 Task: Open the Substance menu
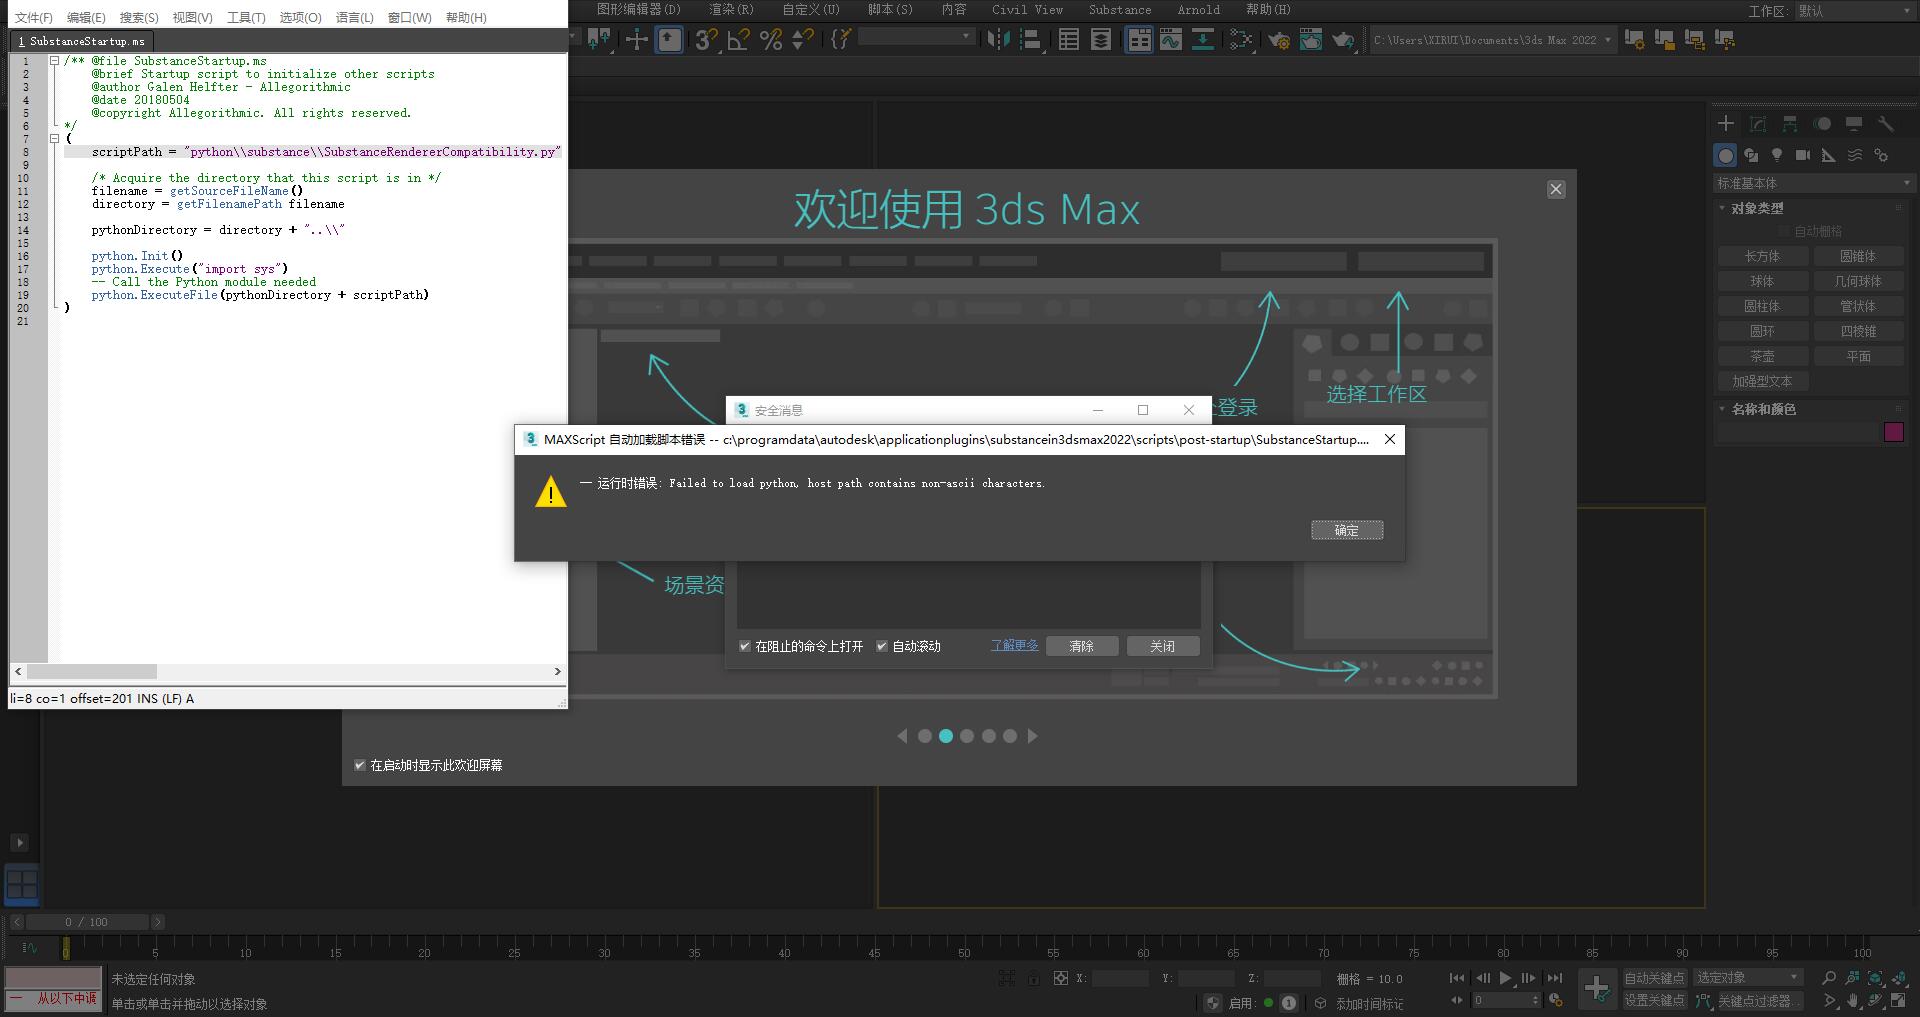point(1118,10)
